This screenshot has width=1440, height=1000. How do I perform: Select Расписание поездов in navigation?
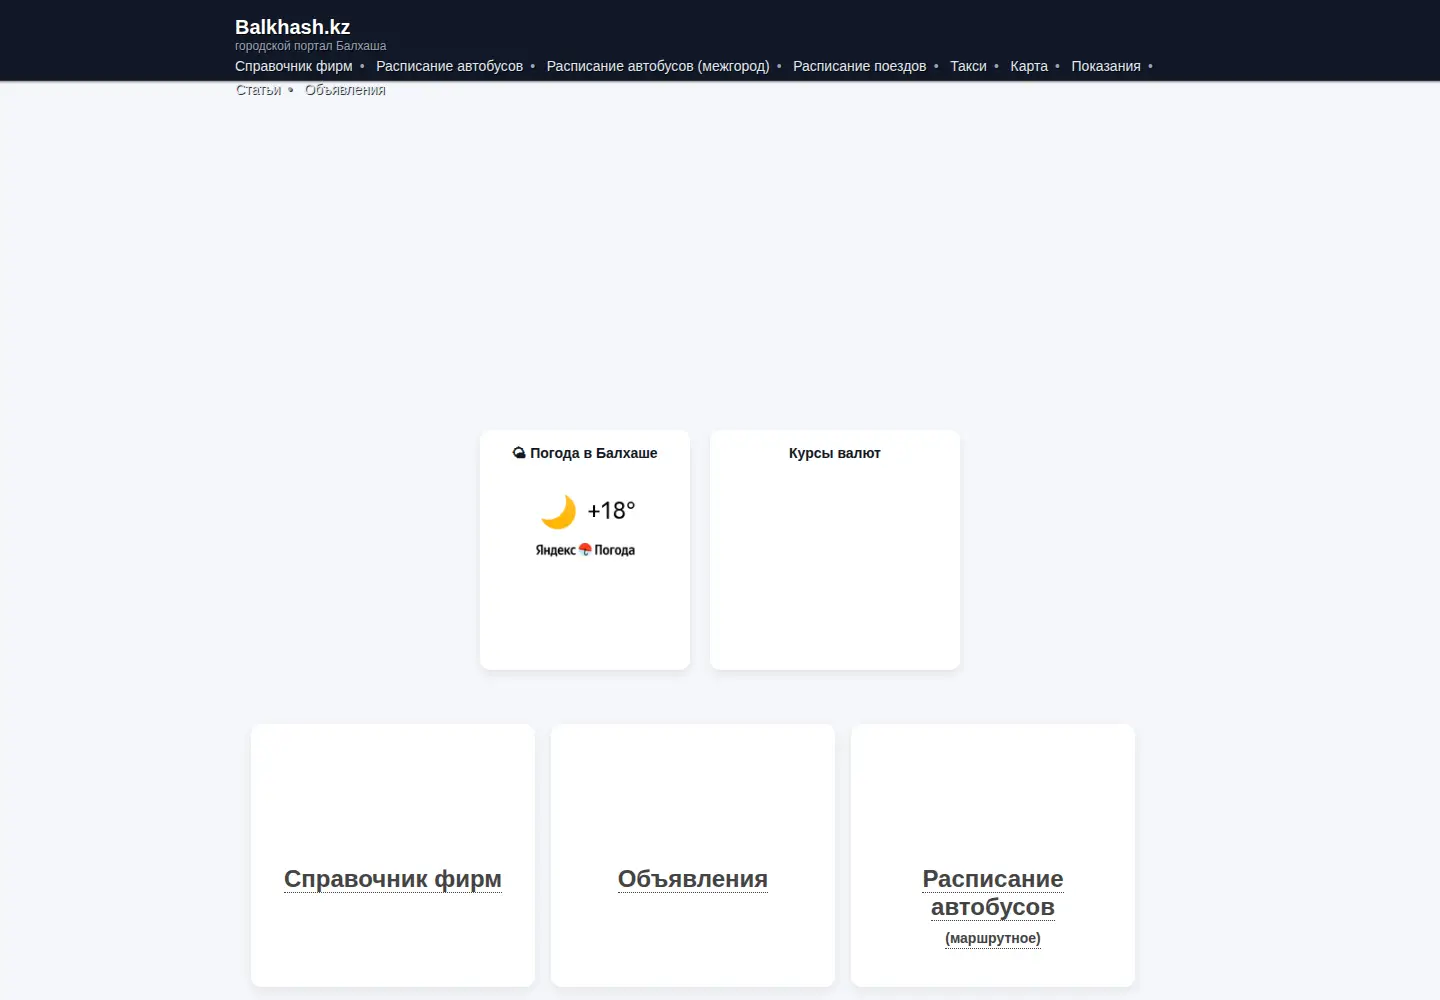pyautogui.click(x=860, y=66)
